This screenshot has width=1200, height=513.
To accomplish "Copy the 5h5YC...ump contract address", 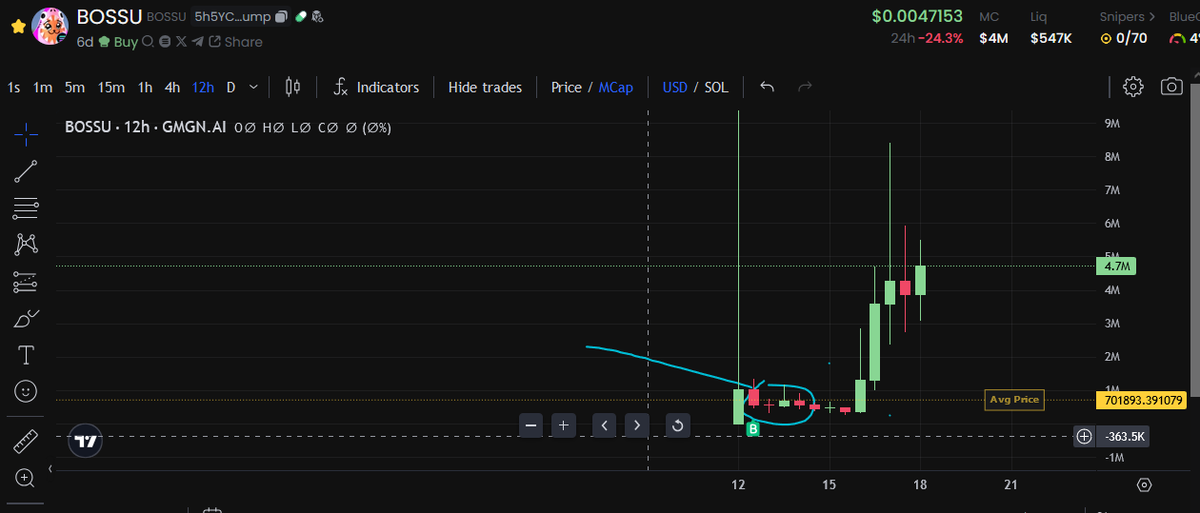I will (x=281, y=17).
